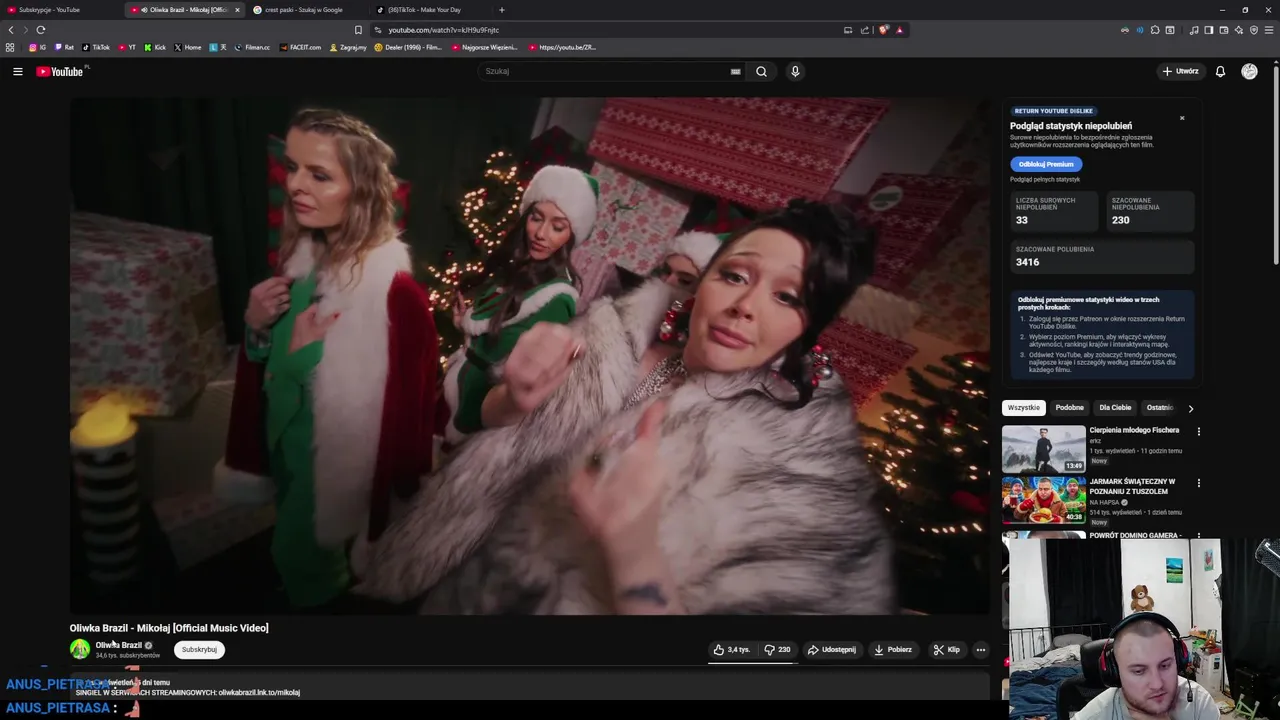The height and width of the screenshot is (720, 1280).
Task: Click the address bar URL
Action: pyautogui.click(x=443, y=30)
